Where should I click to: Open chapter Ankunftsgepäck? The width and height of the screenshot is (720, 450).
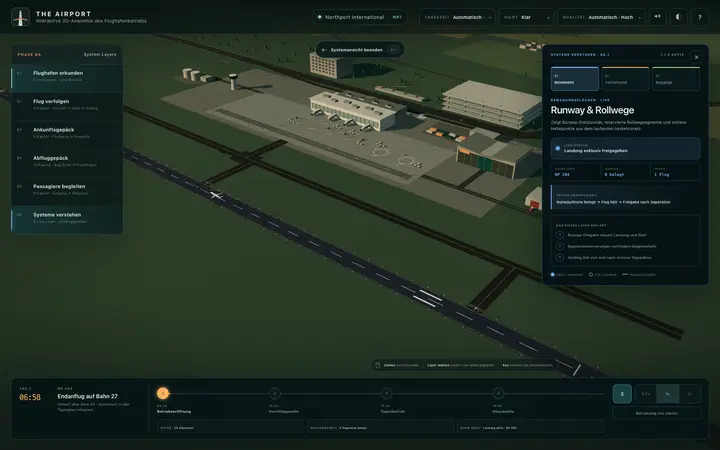pyautogui.click(x=67, y=133)
